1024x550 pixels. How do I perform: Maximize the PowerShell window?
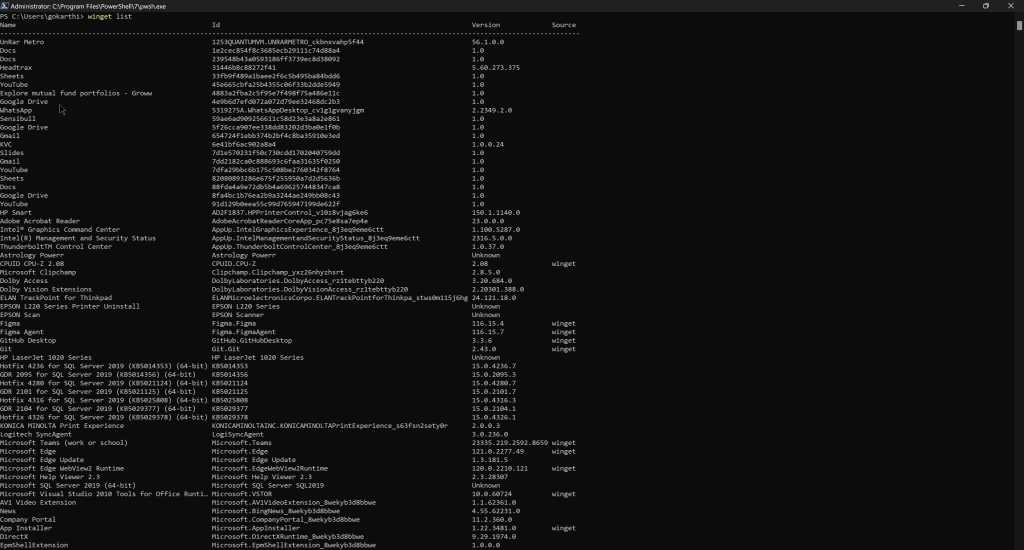click(x=985, y=5)
